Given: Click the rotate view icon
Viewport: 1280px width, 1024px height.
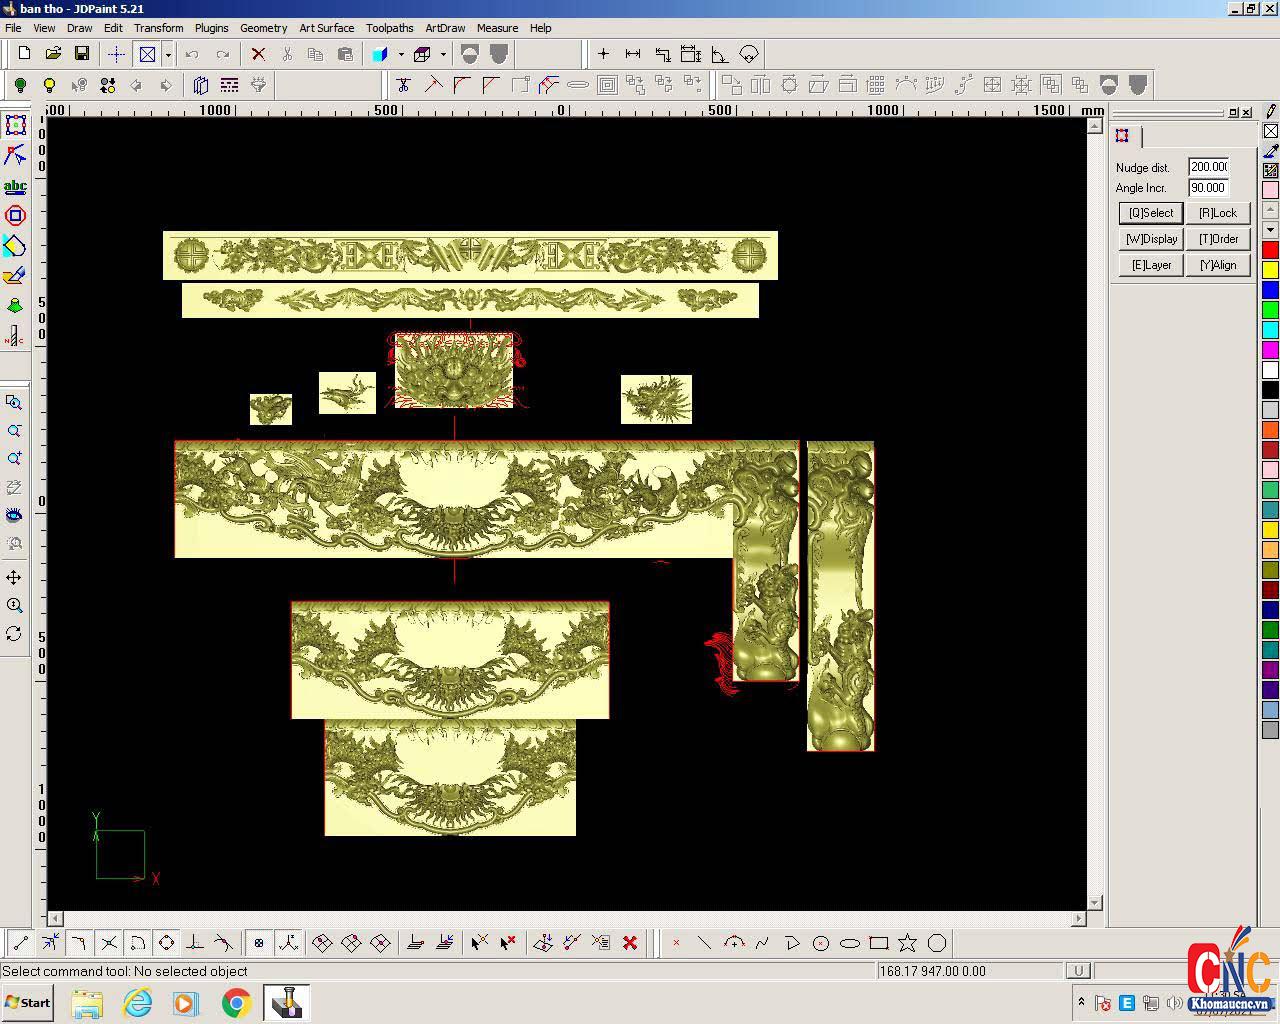Looking at the screenshot, I should pyautogui.click(x=14, y=634).
